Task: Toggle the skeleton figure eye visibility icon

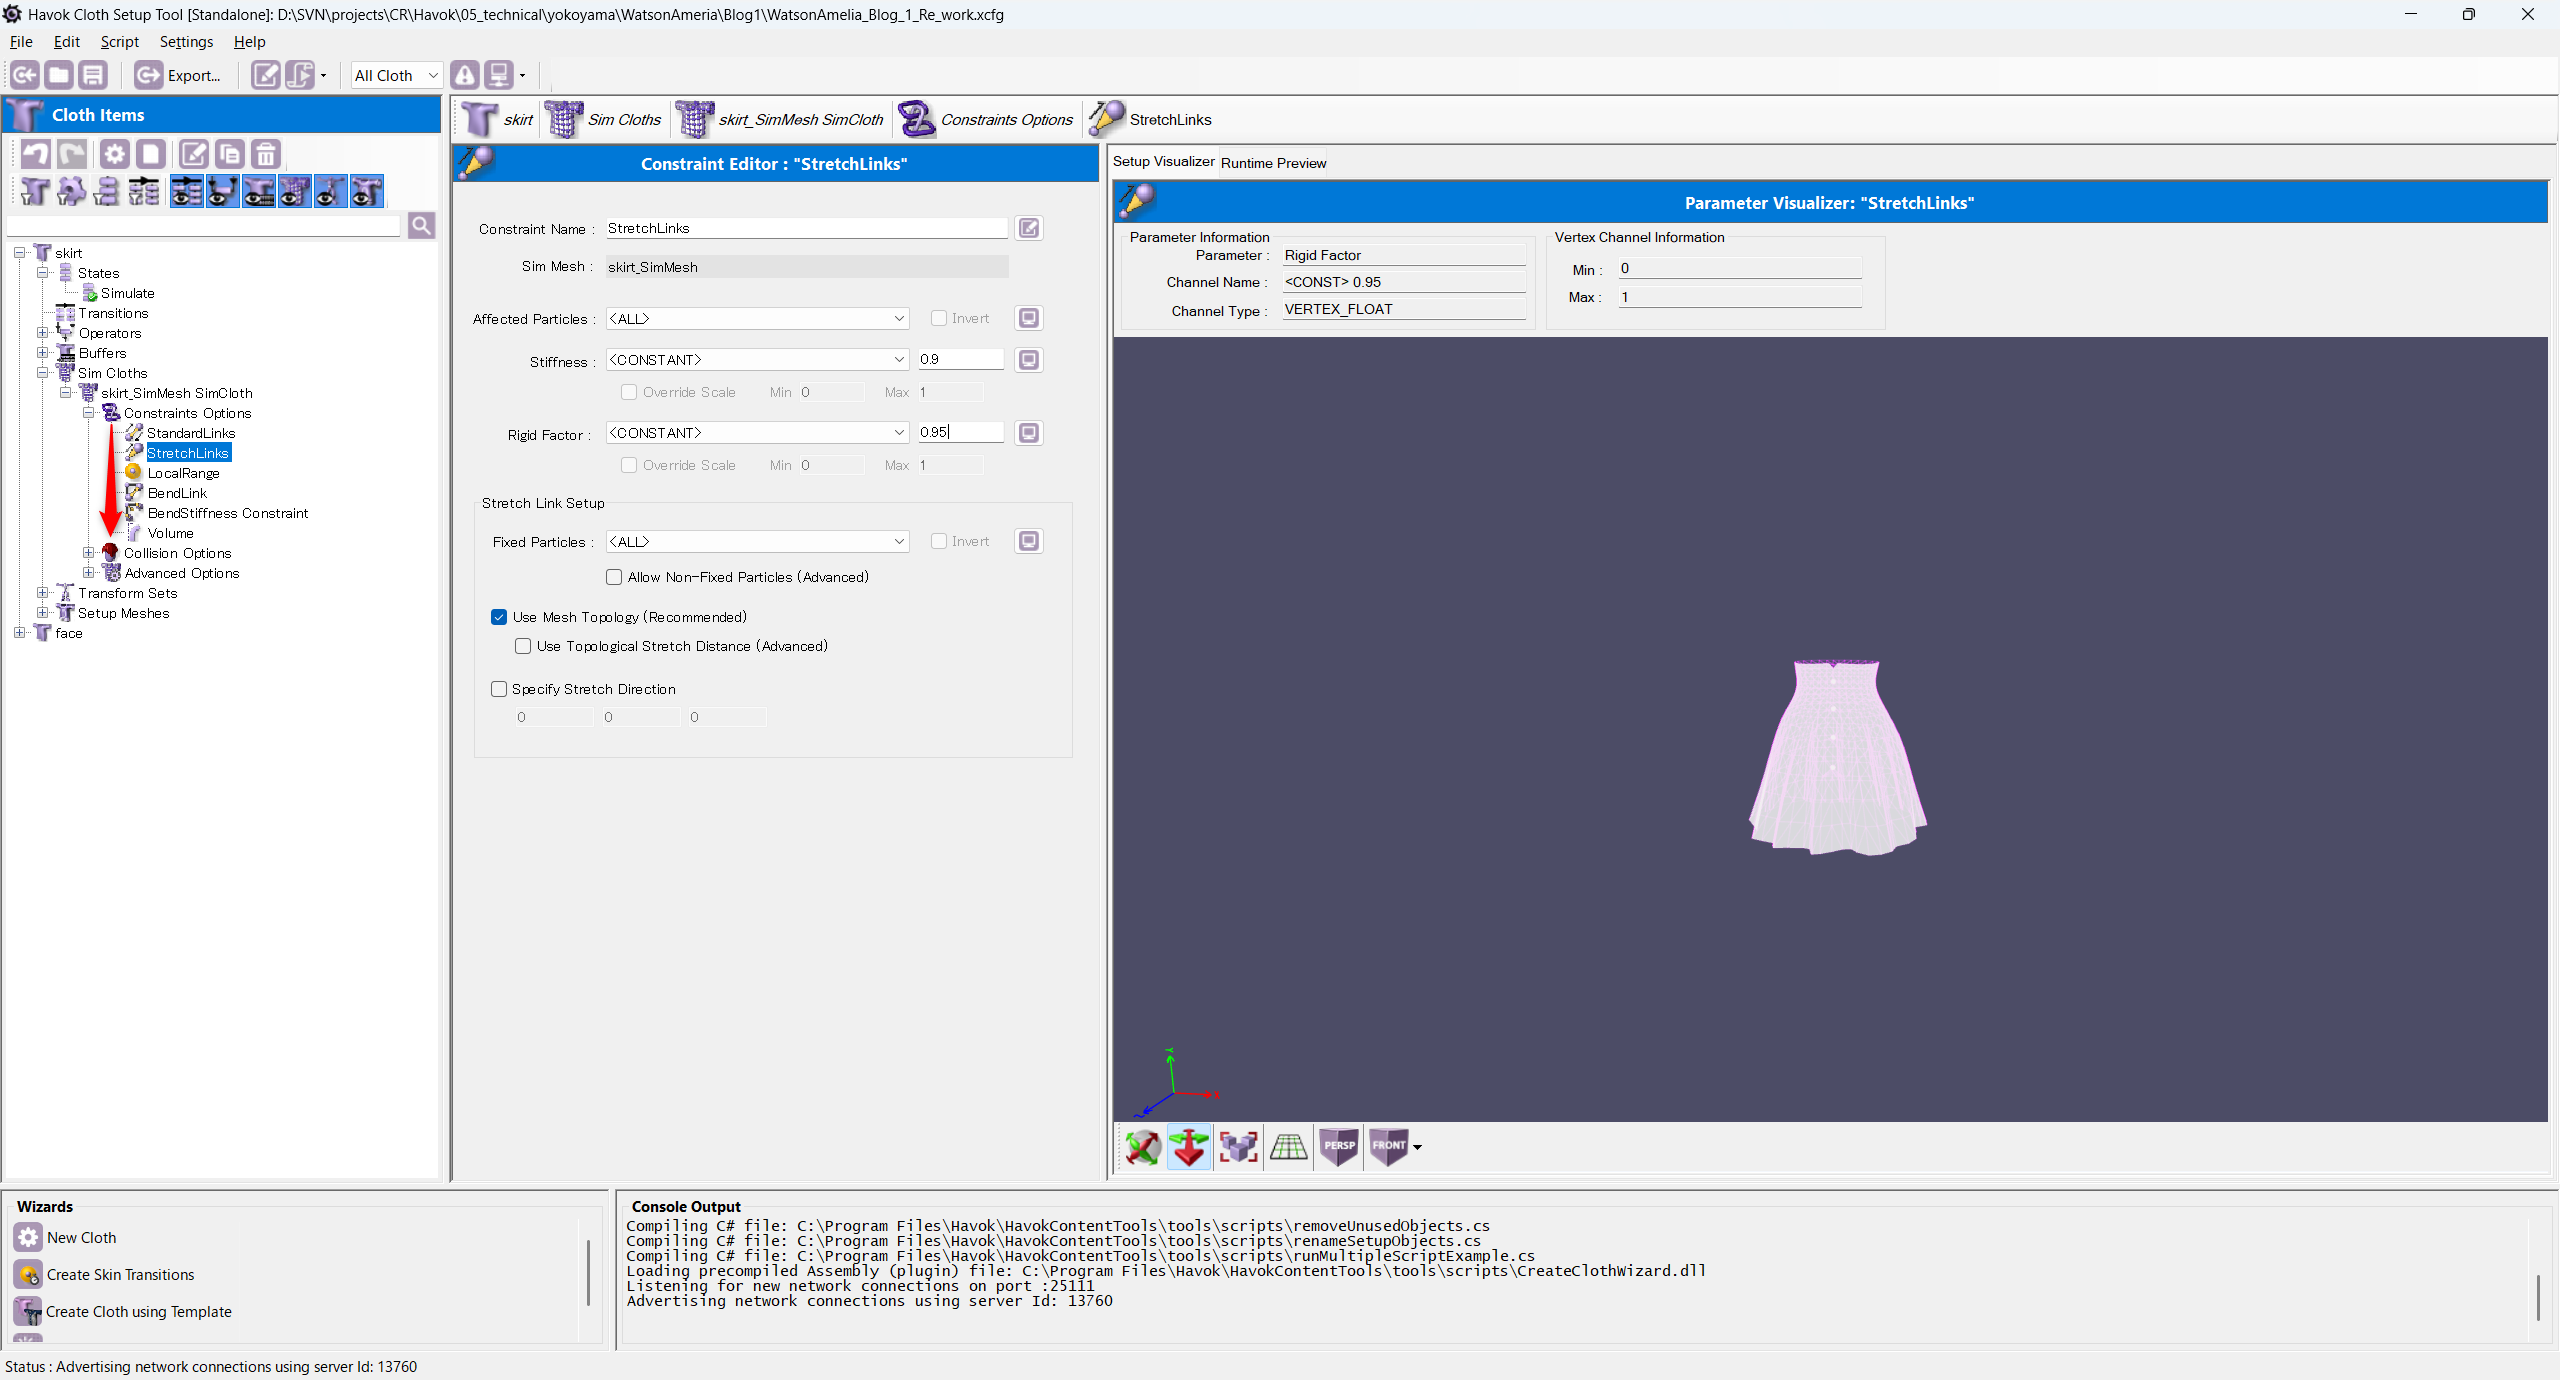Action: (x=331, y=191)
